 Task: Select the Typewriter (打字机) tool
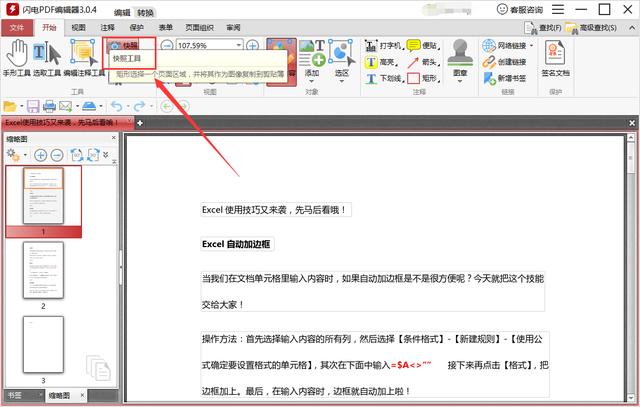(383, 45)
